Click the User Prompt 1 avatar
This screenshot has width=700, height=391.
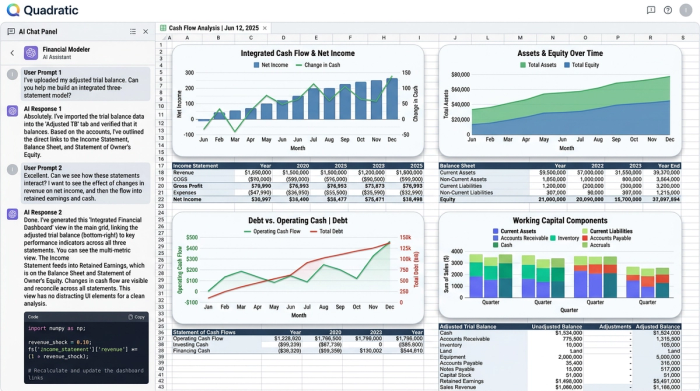12,74
